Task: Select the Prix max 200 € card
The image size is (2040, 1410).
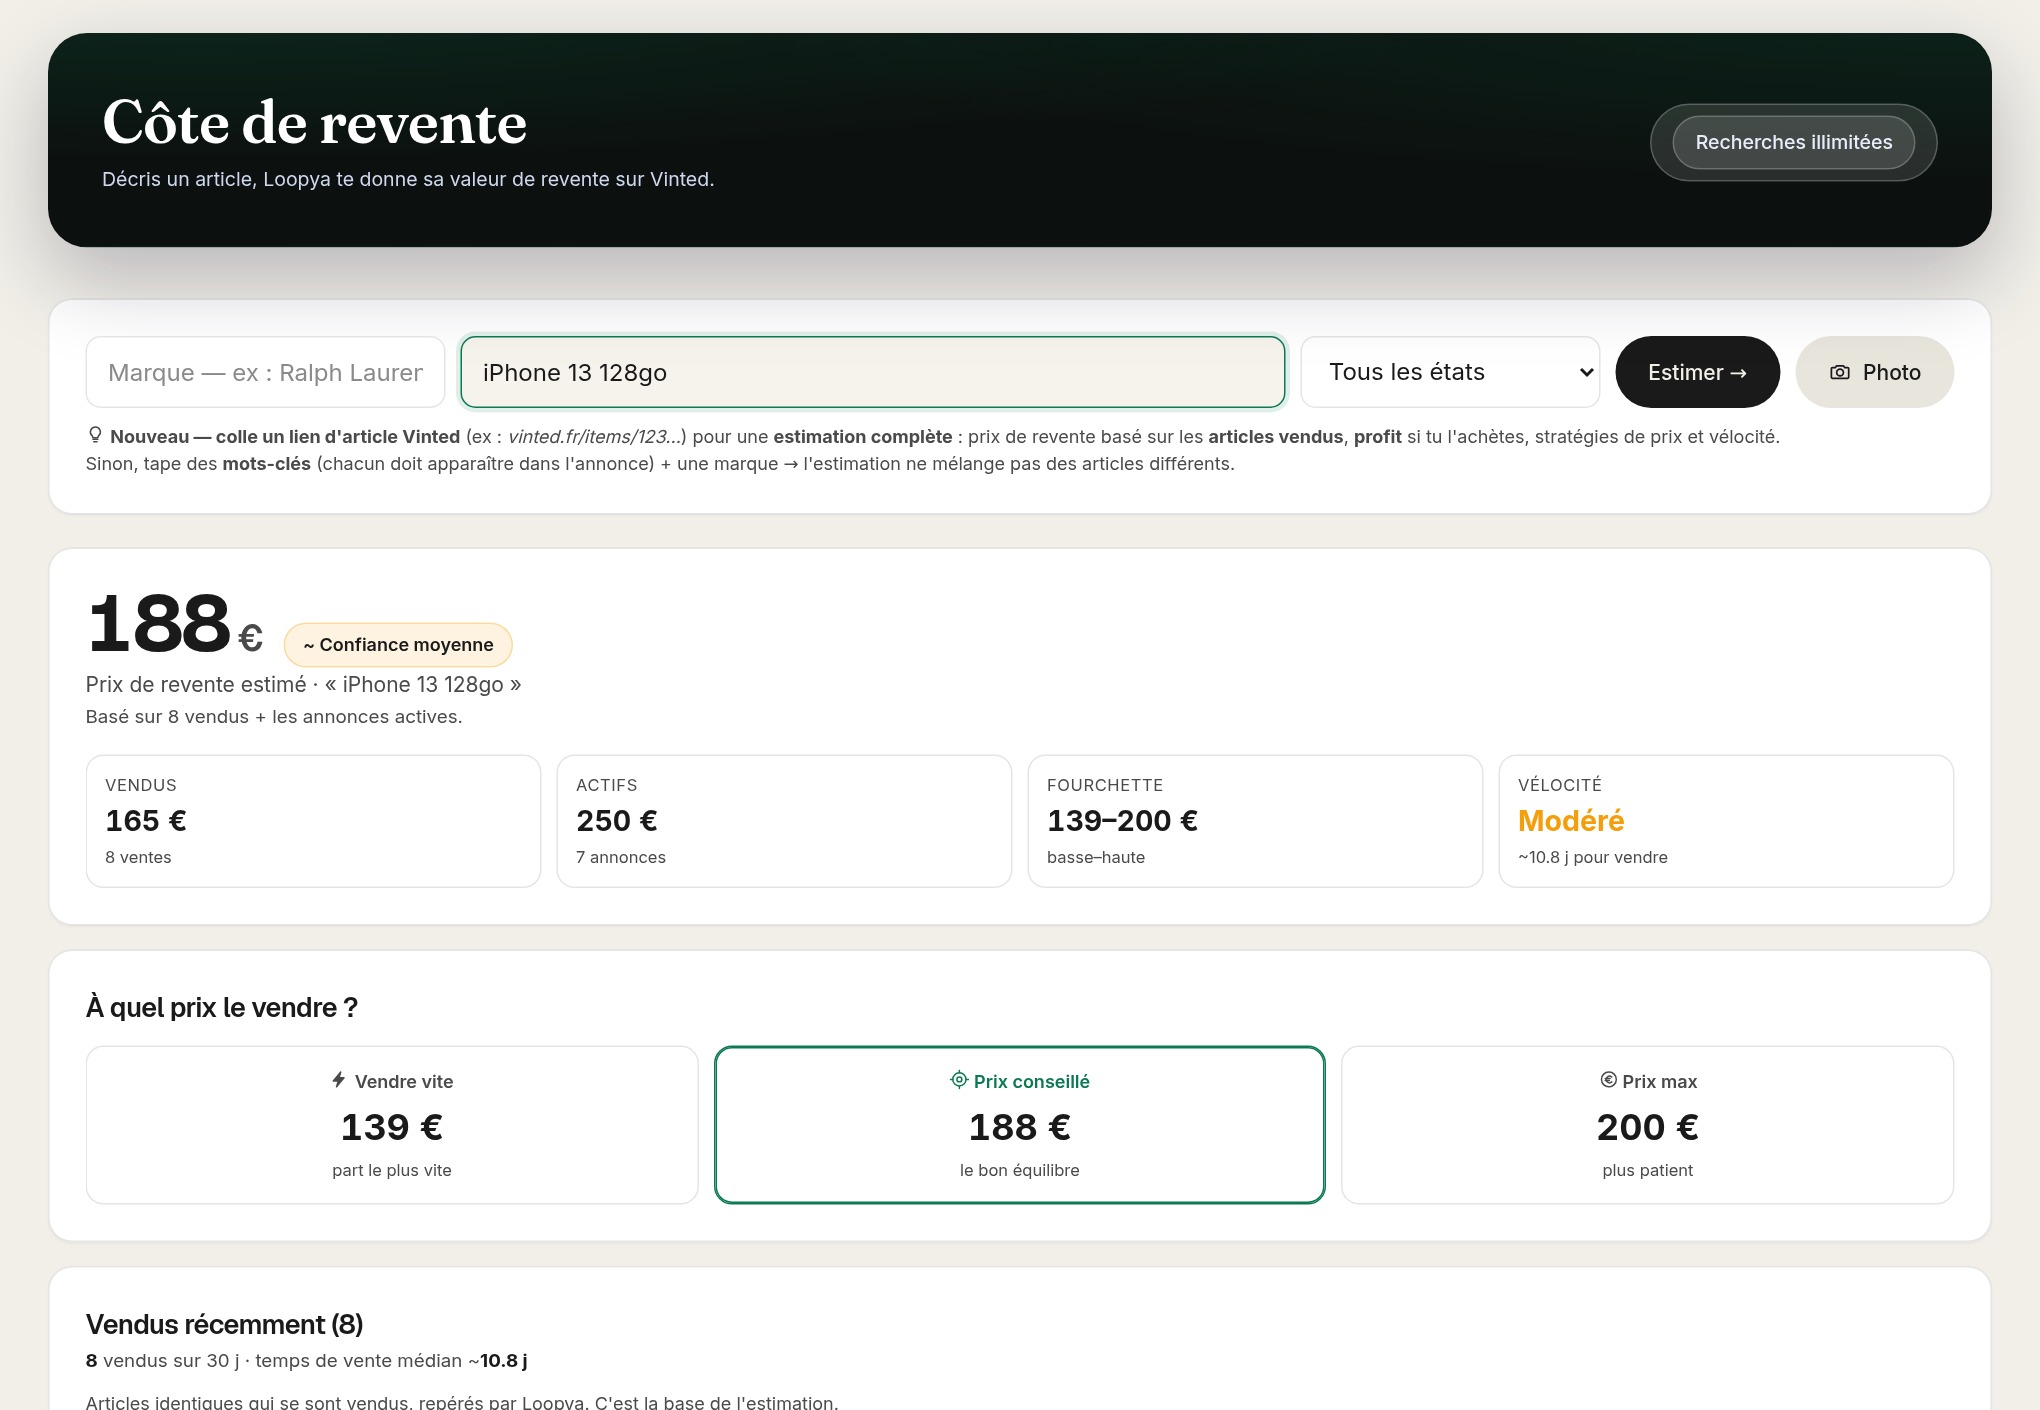Action: point(1647,1125)
